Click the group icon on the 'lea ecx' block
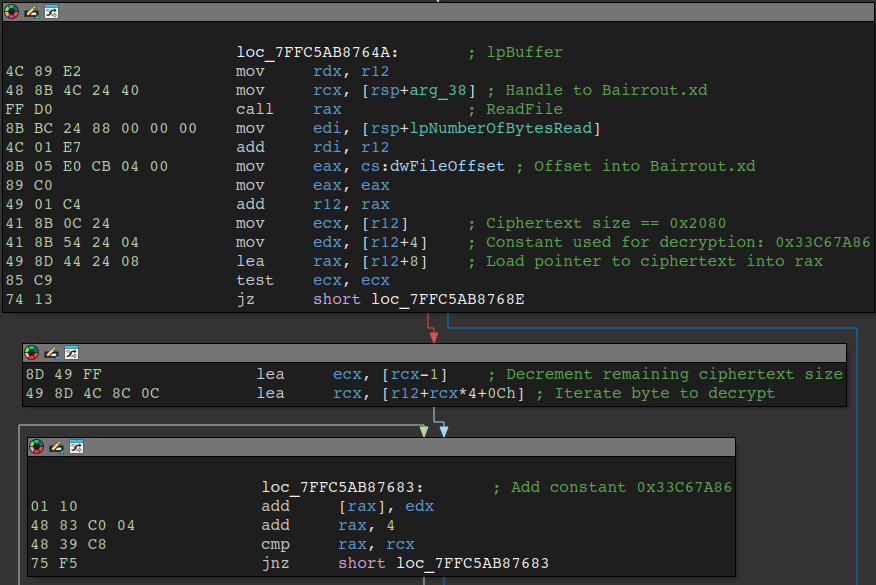The image size is (876, 585). coord(72,353)
